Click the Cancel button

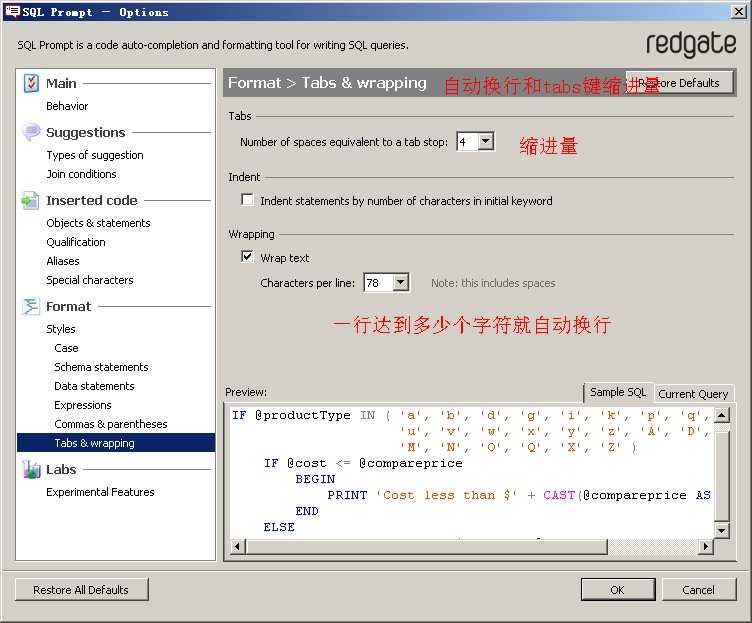tap(699, 589)
